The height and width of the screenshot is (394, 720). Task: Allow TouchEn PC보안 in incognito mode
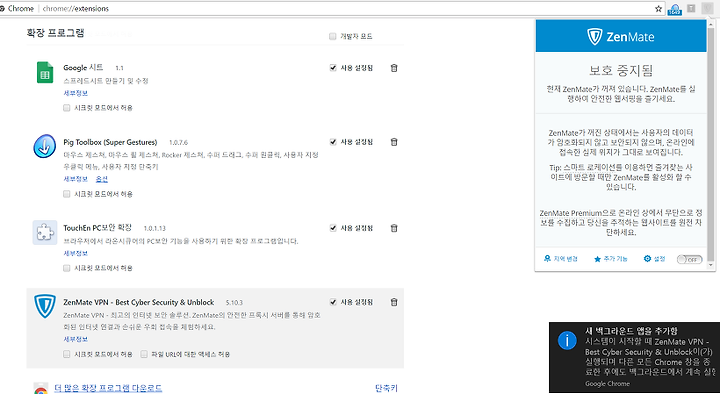click(67, 268)
